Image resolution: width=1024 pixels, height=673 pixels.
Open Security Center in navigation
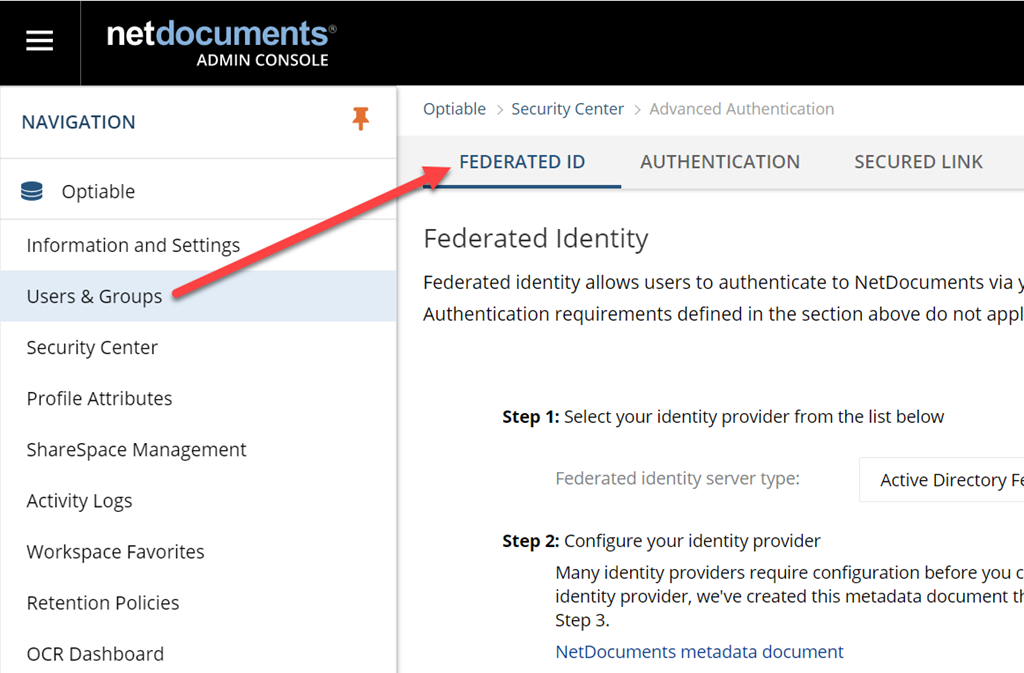92,347
